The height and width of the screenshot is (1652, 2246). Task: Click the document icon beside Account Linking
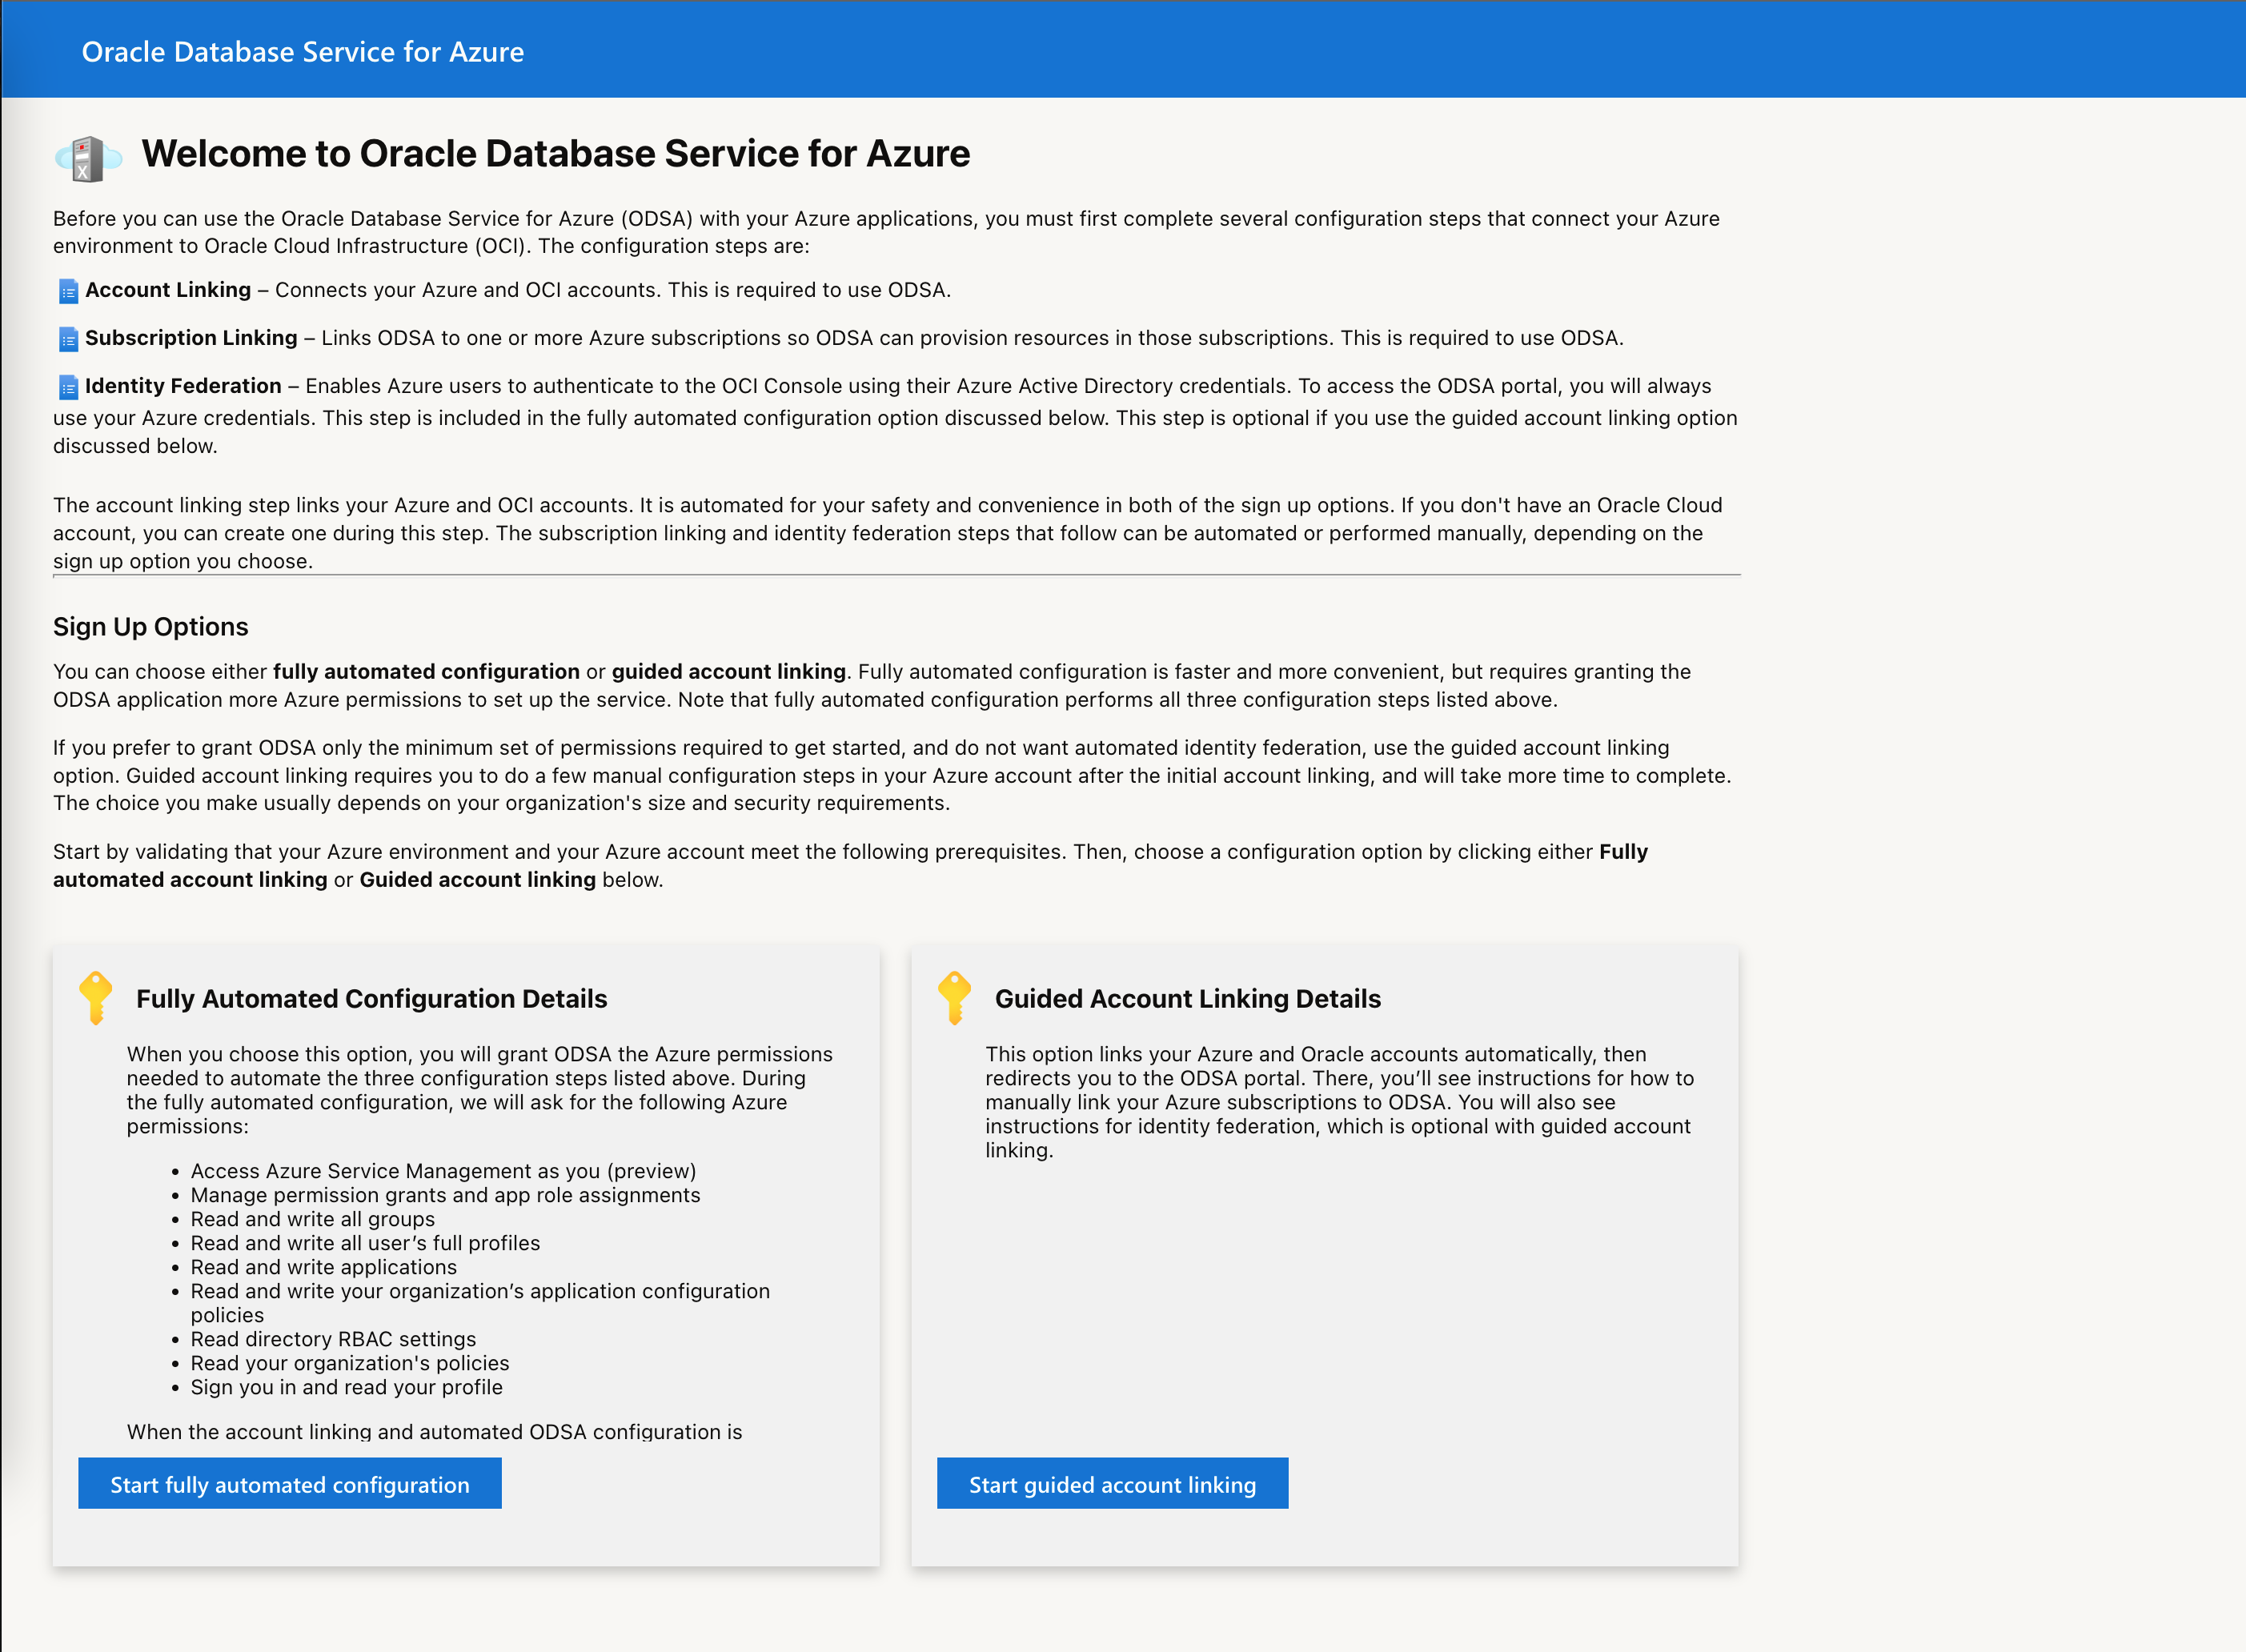68,291
